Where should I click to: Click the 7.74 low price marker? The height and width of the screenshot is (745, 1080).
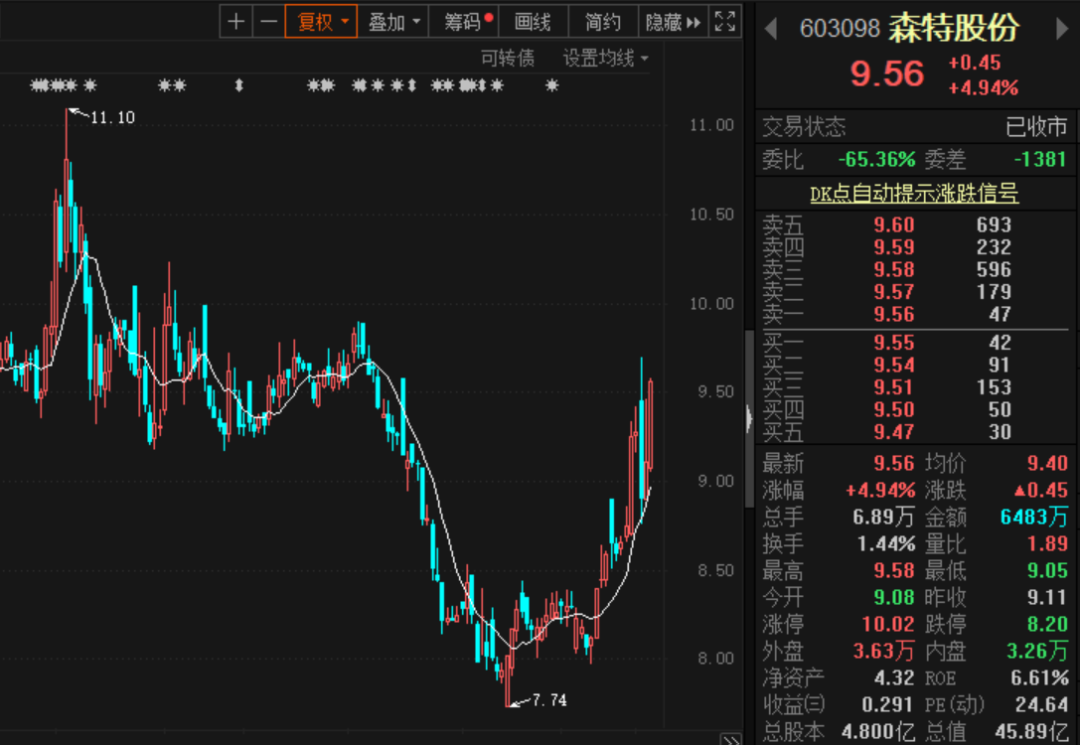[x=548, y=701]
